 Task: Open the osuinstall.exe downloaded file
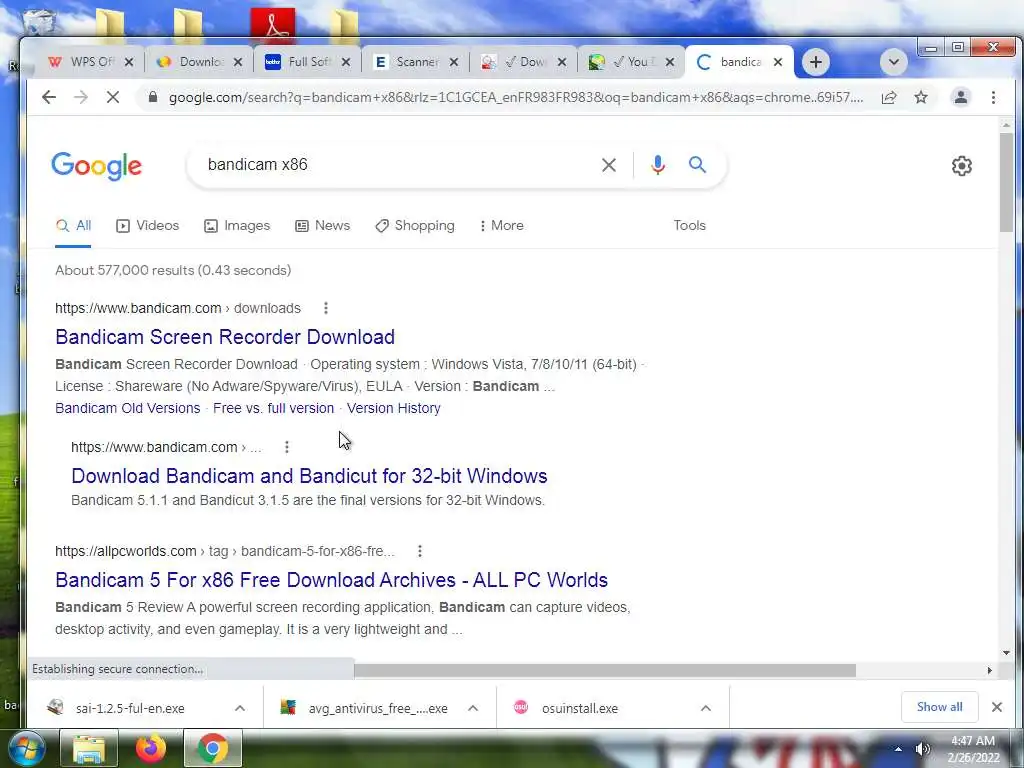tap(579, 708)
